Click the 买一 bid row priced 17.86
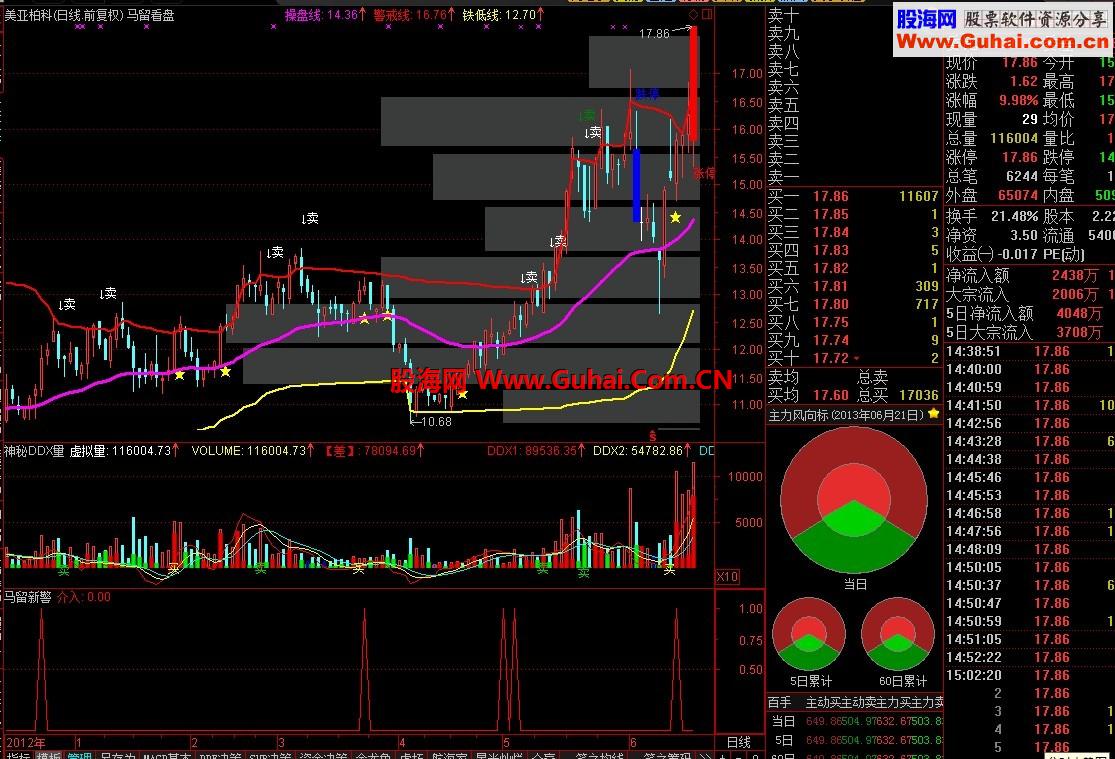The height and width of the screenshot is (759, 1115). click(853, 196)
